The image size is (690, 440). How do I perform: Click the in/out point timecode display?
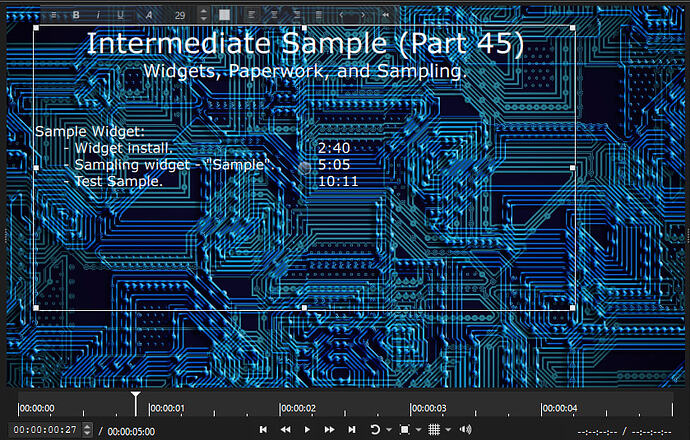pyautogui.click(x=624, y=432)
